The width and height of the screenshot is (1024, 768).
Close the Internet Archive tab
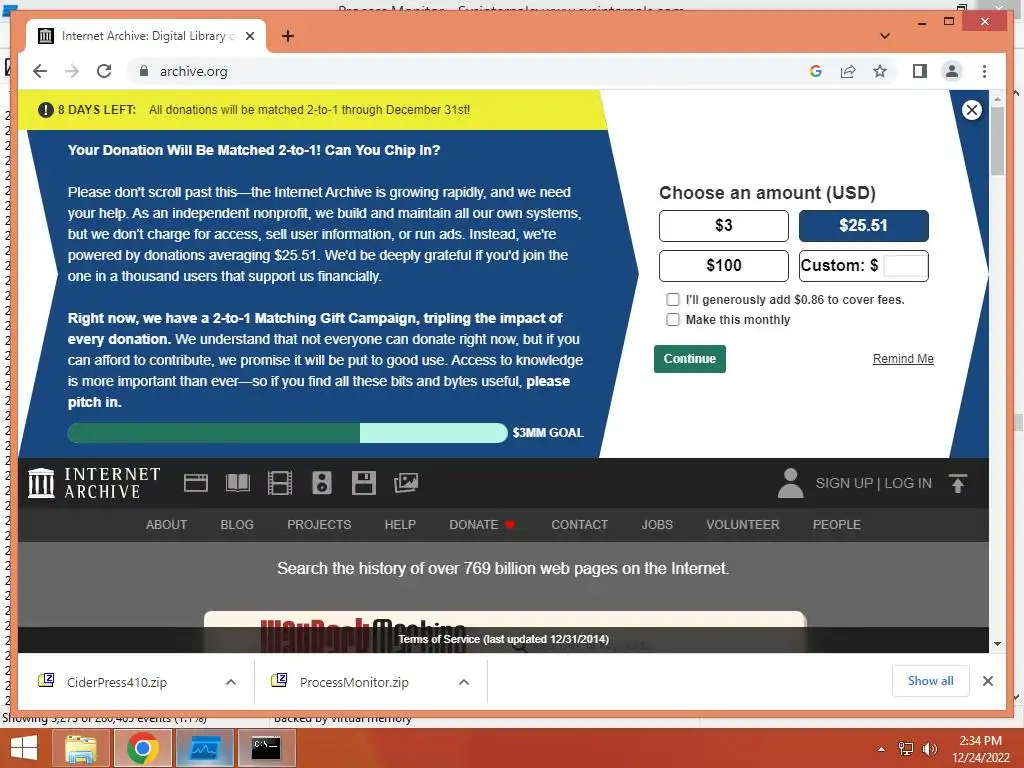pos(249,36)
